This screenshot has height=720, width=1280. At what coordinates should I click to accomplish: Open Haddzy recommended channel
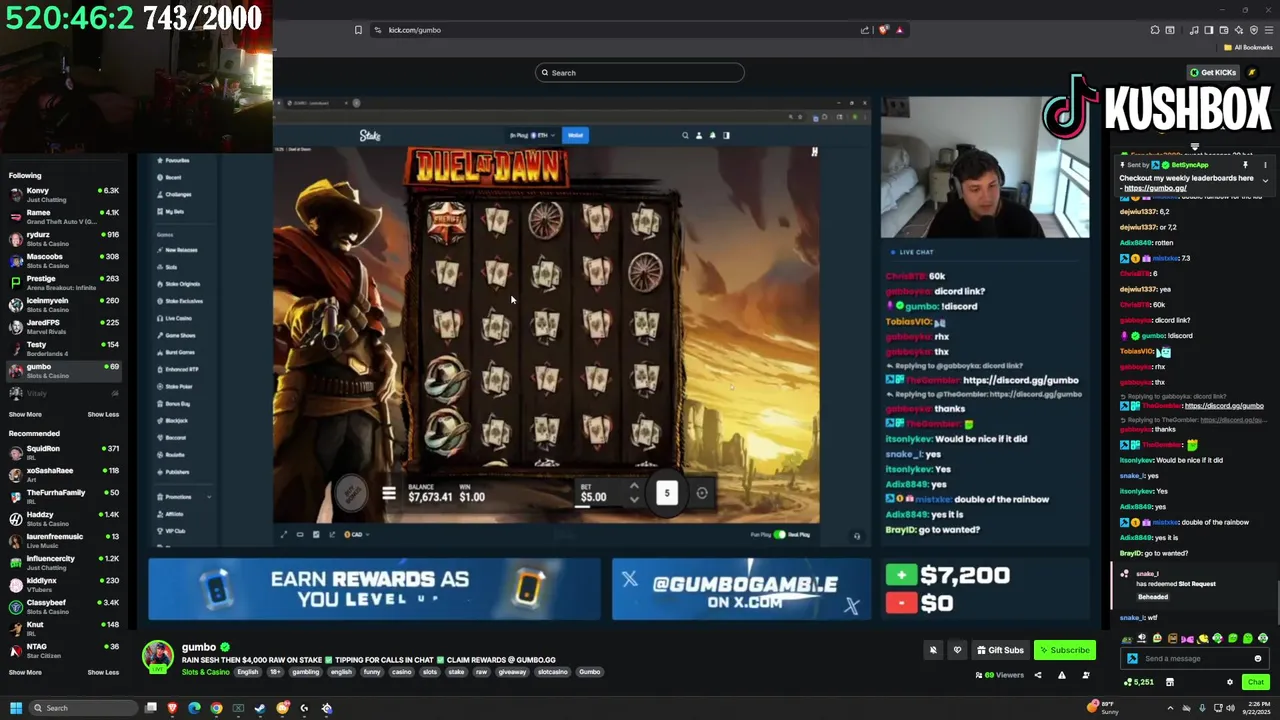pyautogui.click(x=62, y=518)
